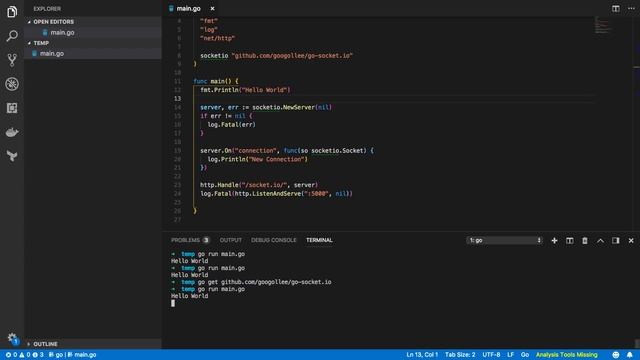Viewport: 640px width, 360px height.
Task: Switch to the Debug Console tab
Action: (273, 240)
